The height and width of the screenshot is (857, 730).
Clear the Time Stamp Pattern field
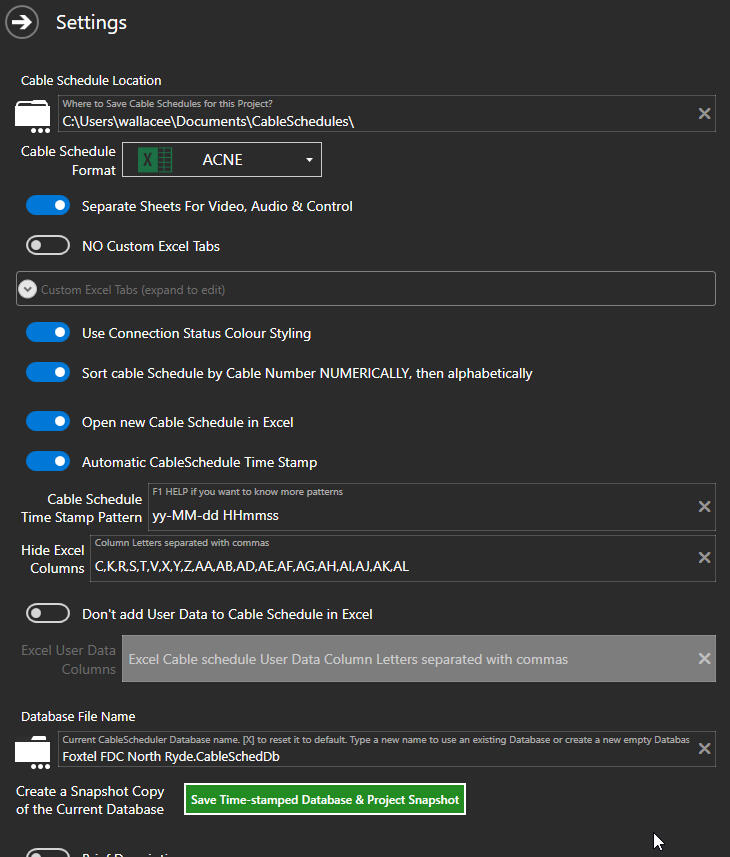click(x=704, y=507)
